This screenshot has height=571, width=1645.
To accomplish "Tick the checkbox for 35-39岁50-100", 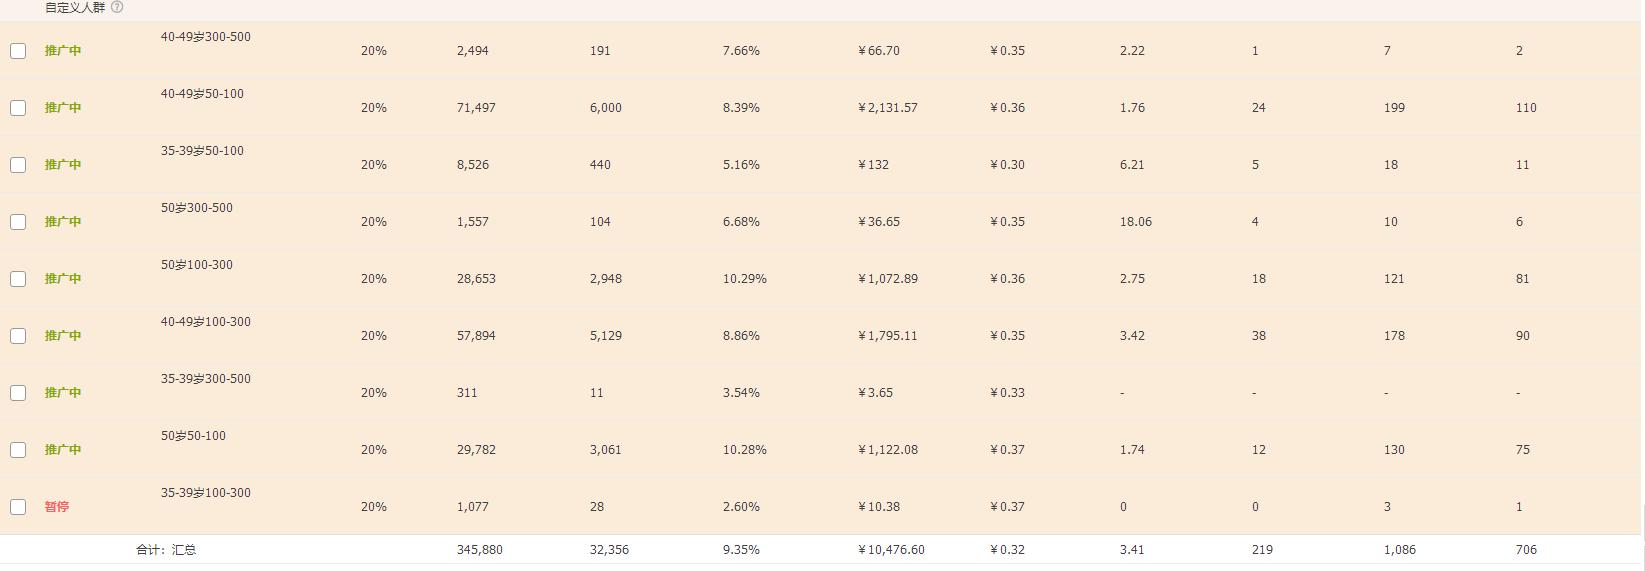I will (18, 165).
